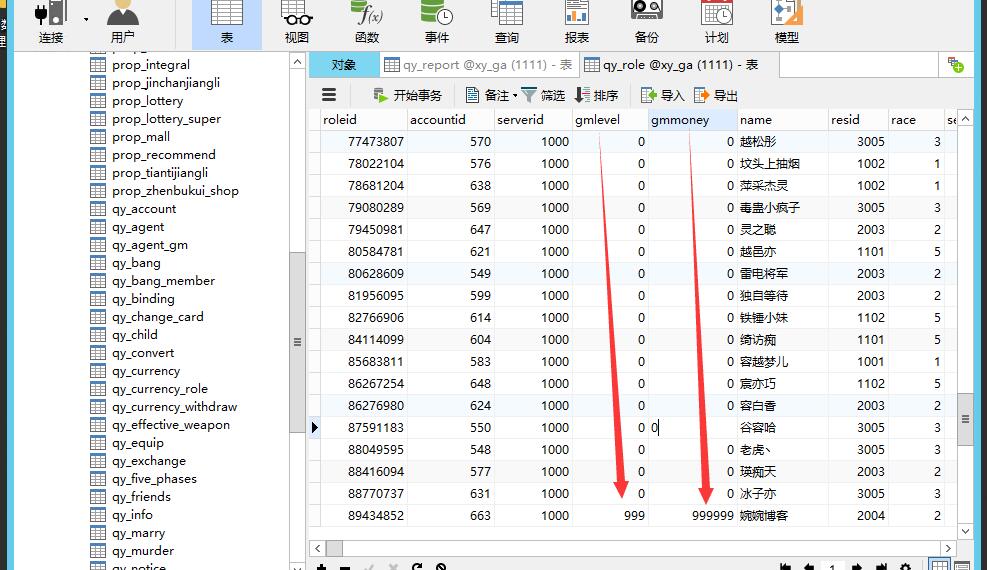Switch to the qy_role @xy_ga tab

678,65
